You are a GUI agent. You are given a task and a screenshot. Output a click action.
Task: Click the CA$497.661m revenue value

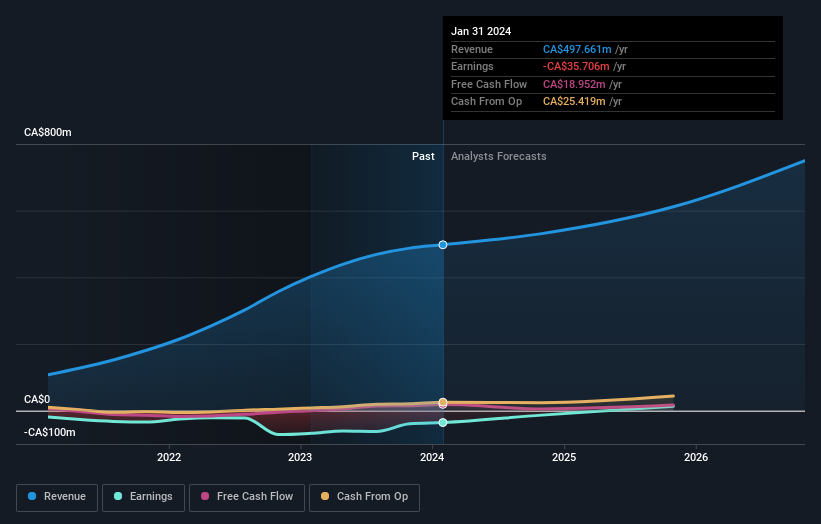(x=577, y=49)
